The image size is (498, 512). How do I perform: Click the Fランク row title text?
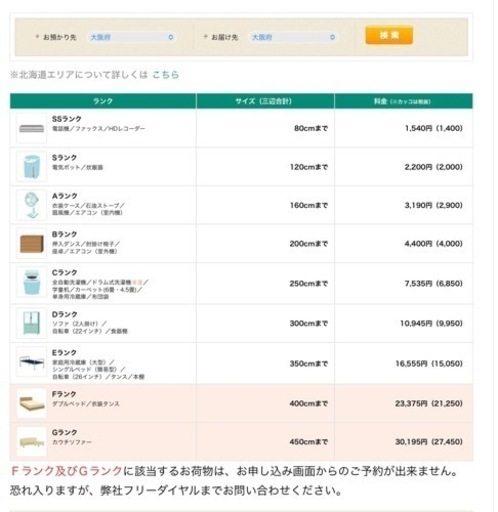click(x=64, y=394)
